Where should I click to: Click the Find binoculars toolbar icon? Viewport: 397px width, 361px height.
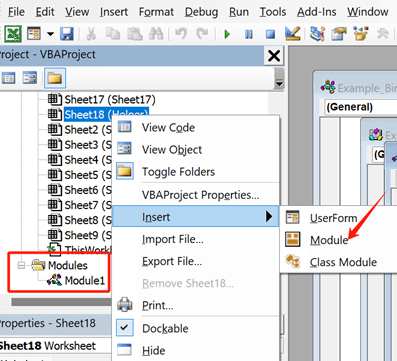tap(156, 34)
